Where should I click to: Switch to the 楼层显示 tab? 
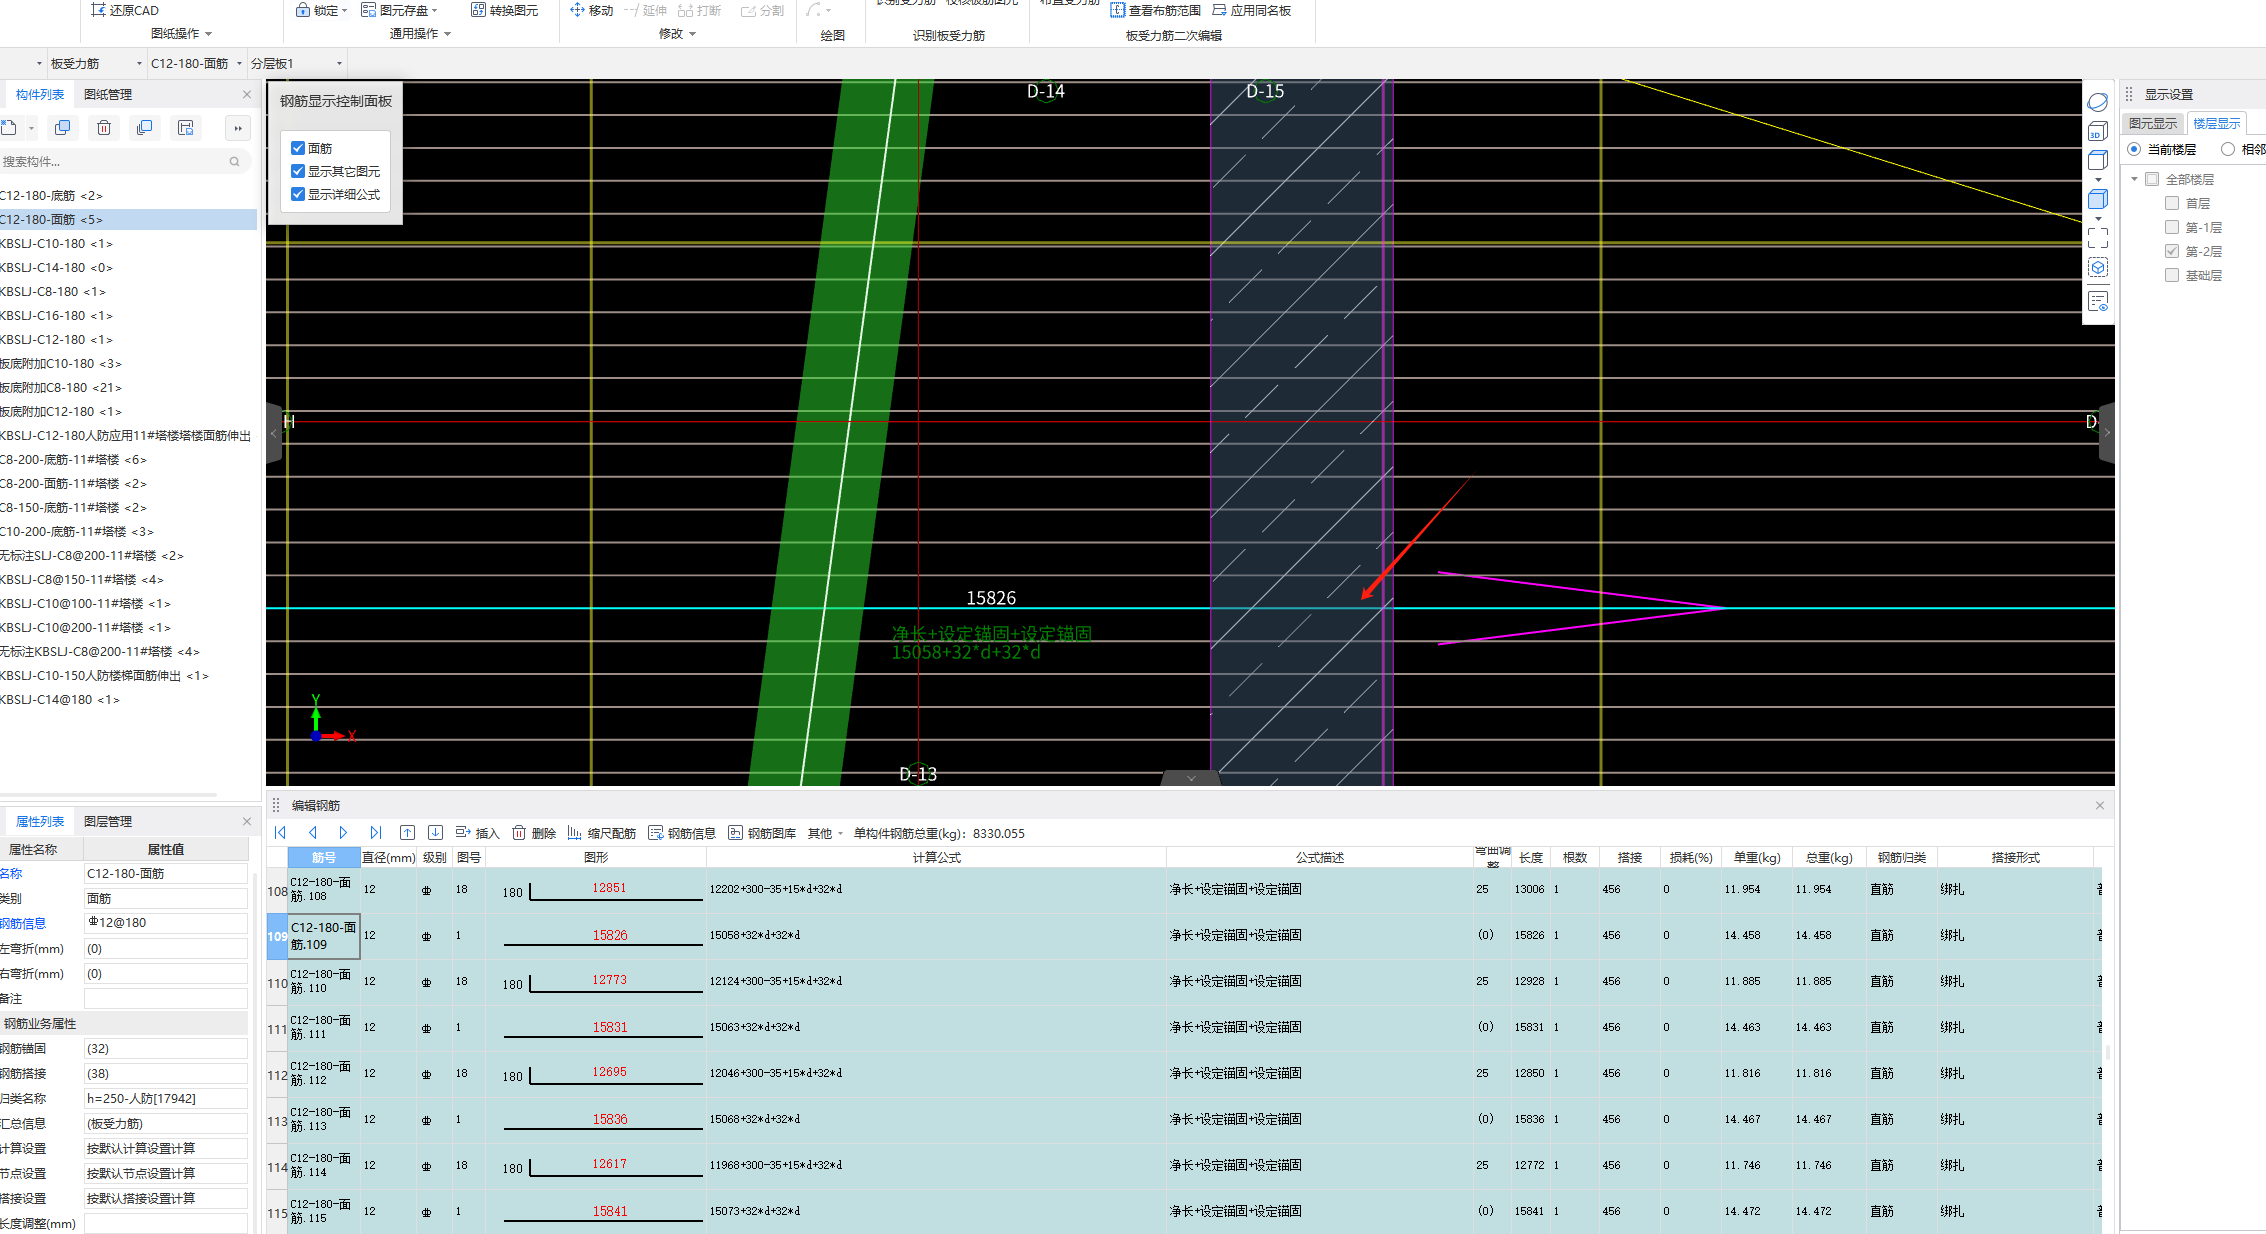pyautogui.click(x=2217, y=123)
